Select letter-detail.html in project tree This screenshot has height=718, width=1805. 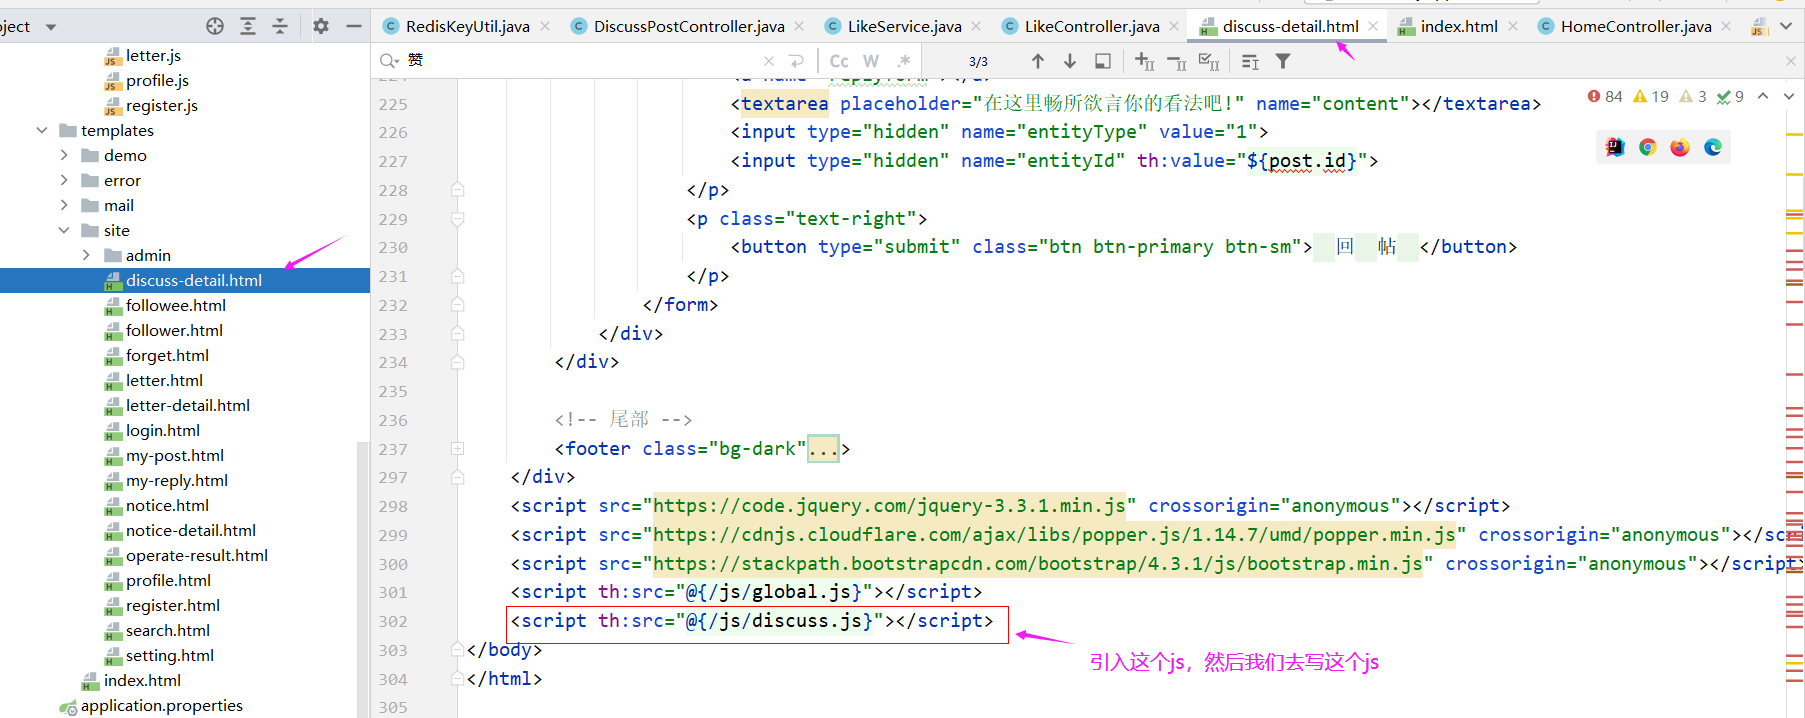click(x=188, y=405)
